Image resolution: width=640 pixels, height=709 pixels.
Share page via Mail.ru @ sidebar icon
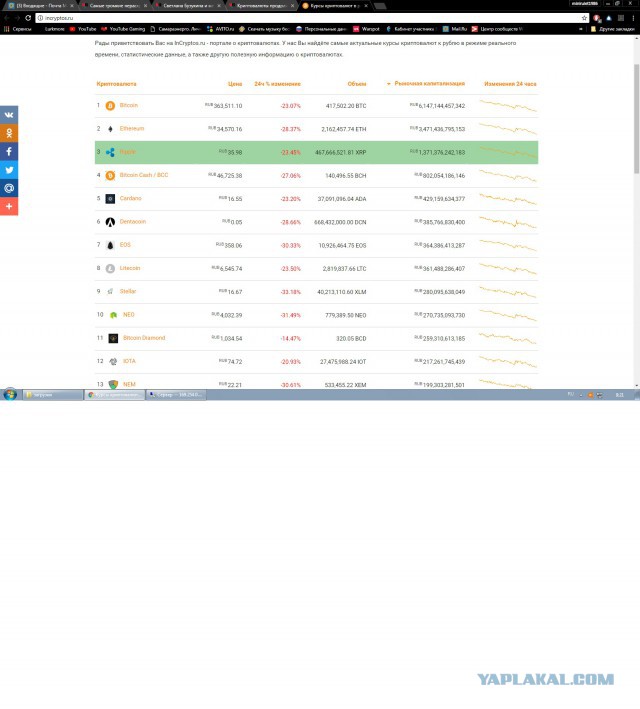coord(9,188)
